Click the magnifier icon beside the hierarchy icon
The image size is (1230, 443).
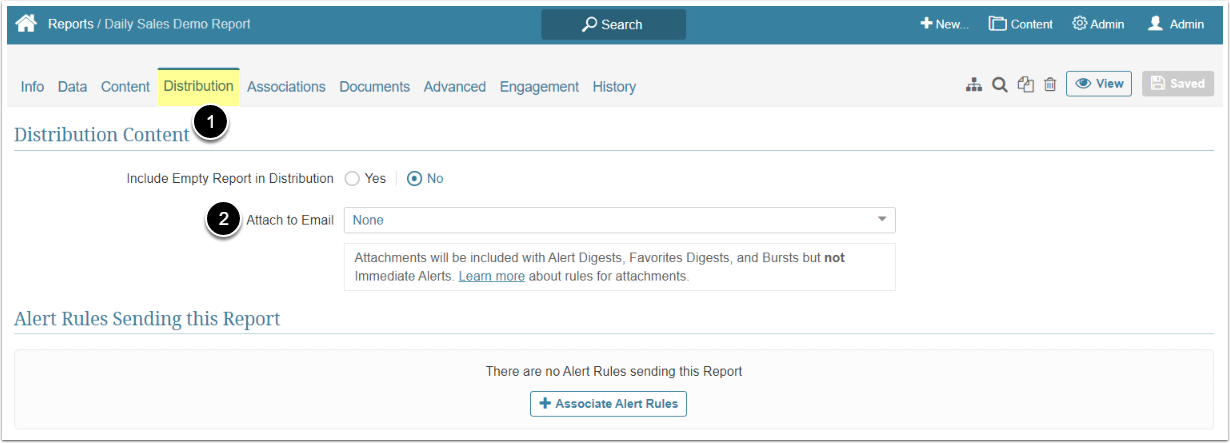999,86
